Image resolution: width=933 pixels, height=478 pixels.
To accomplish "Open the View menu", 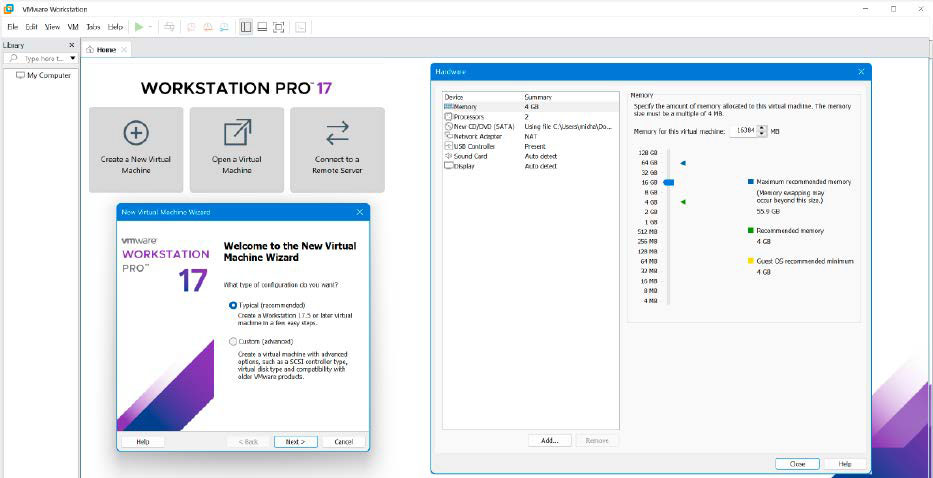I will (52, 27).
